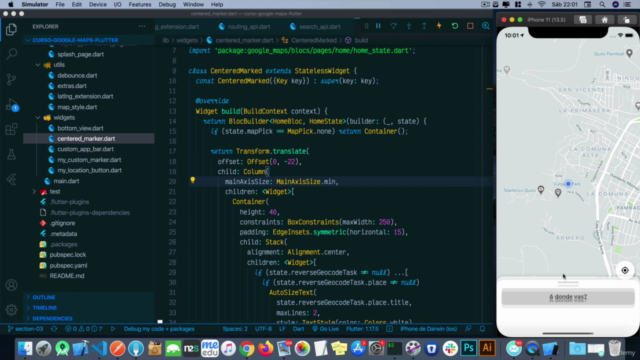Open Explorer more actions ellipsis
This screenshot has width=640, height=360.
[x=142, y=26]
